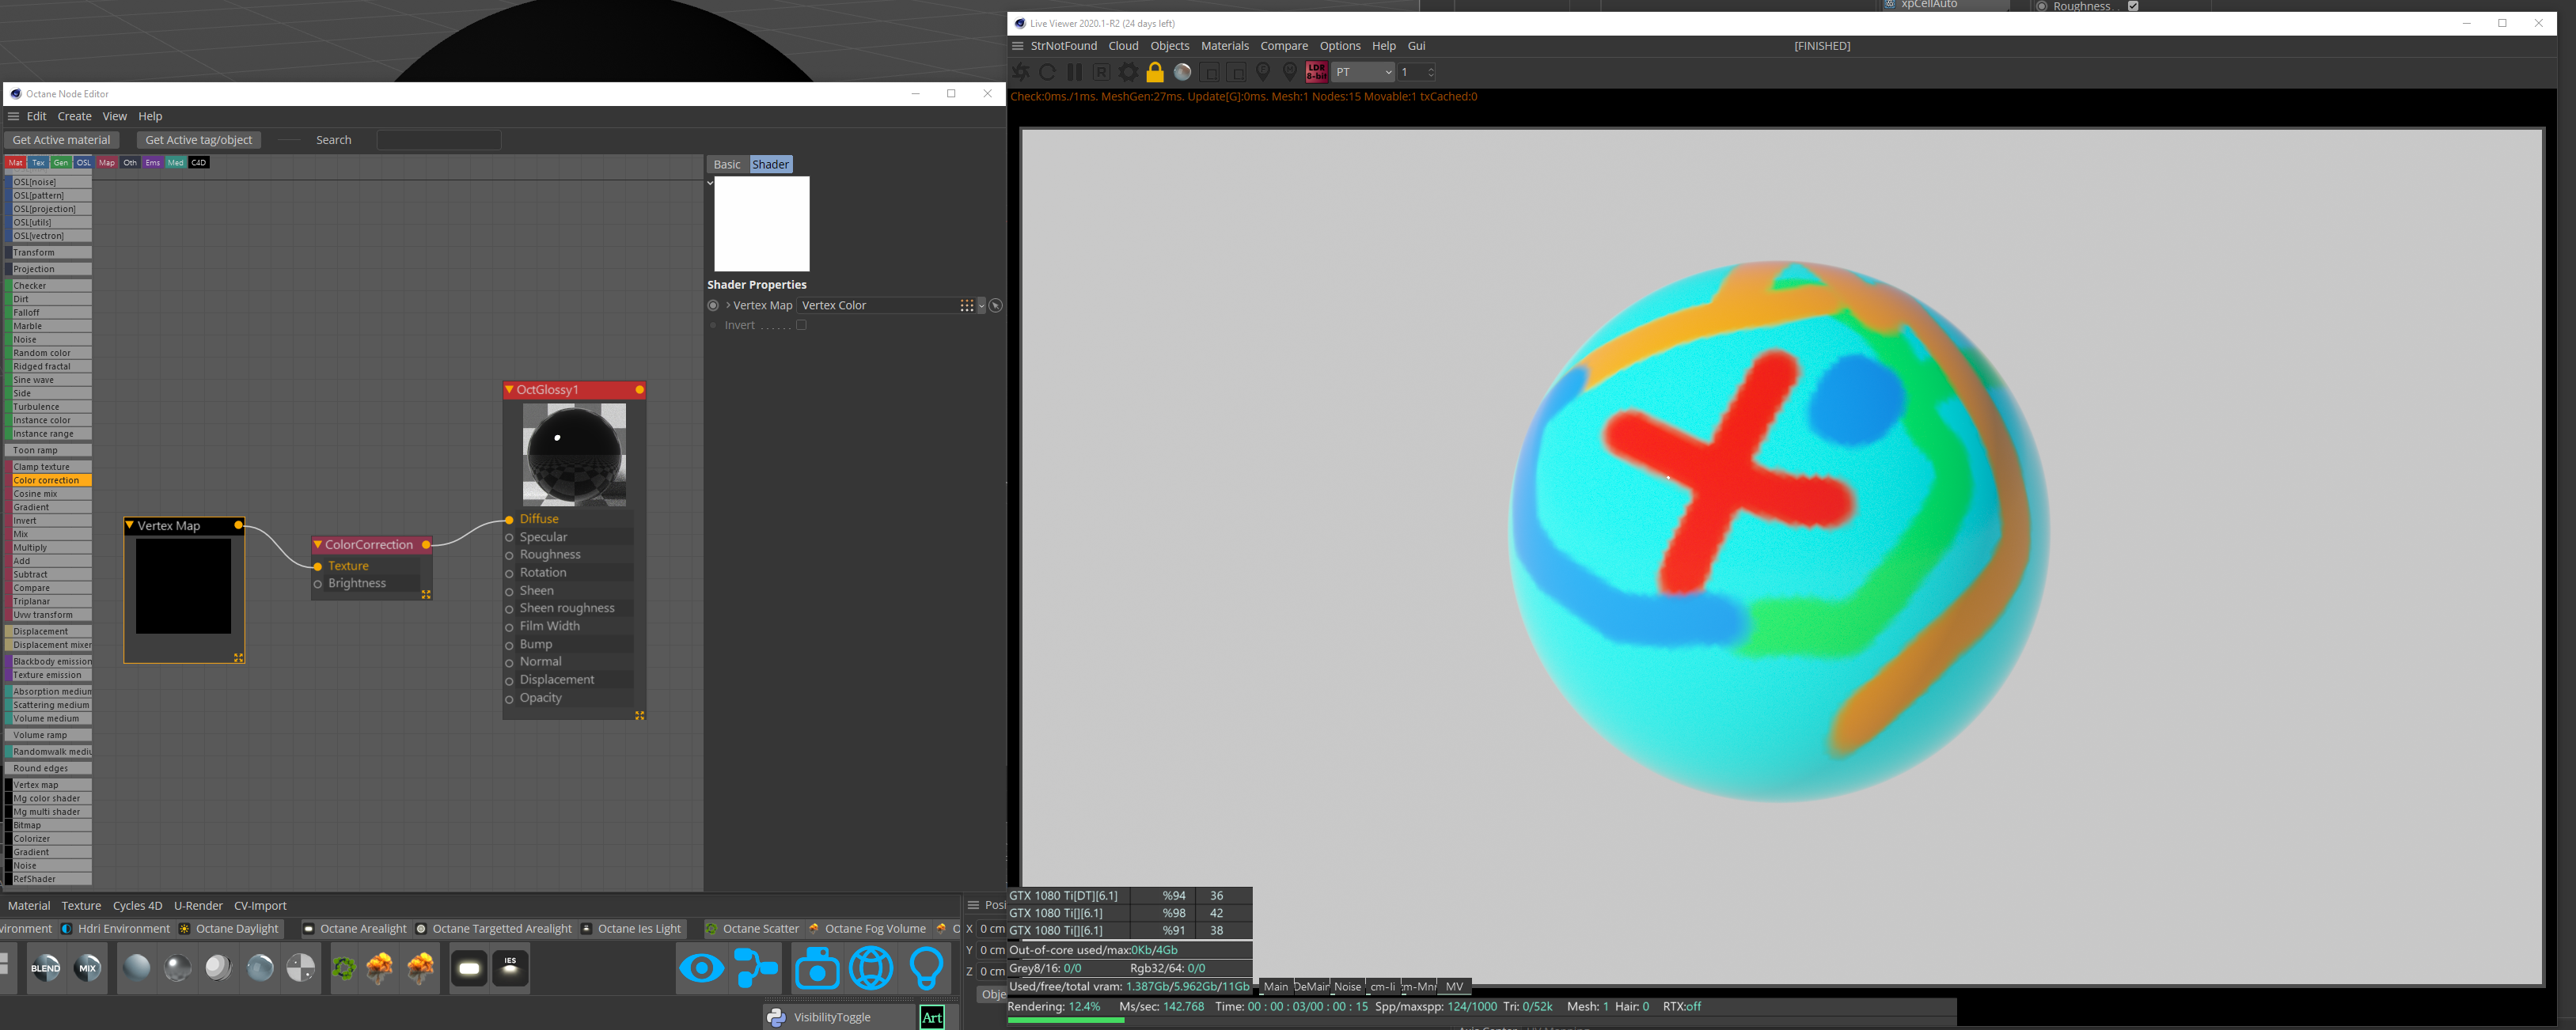The width and height of the screenshot is (2576, 1030).
Task: Click Get Active material button
Action: coord(61,140)
